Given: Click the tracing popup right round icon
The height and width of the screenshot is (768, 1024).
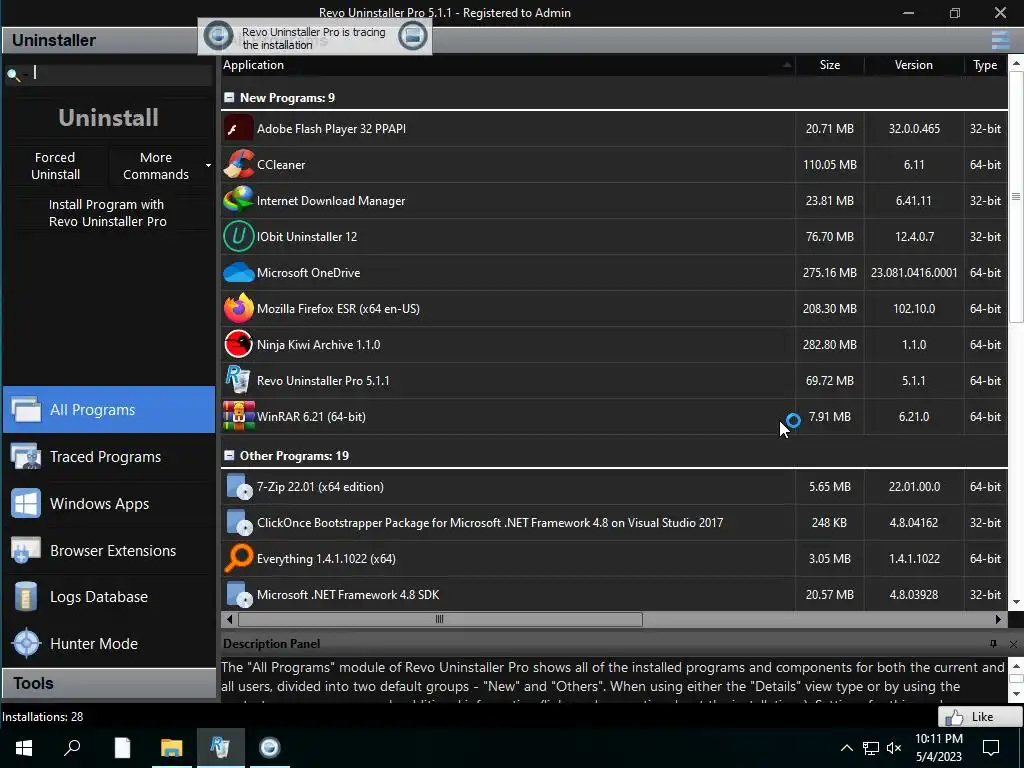Looking at the screenshot, I should point(413,35).
